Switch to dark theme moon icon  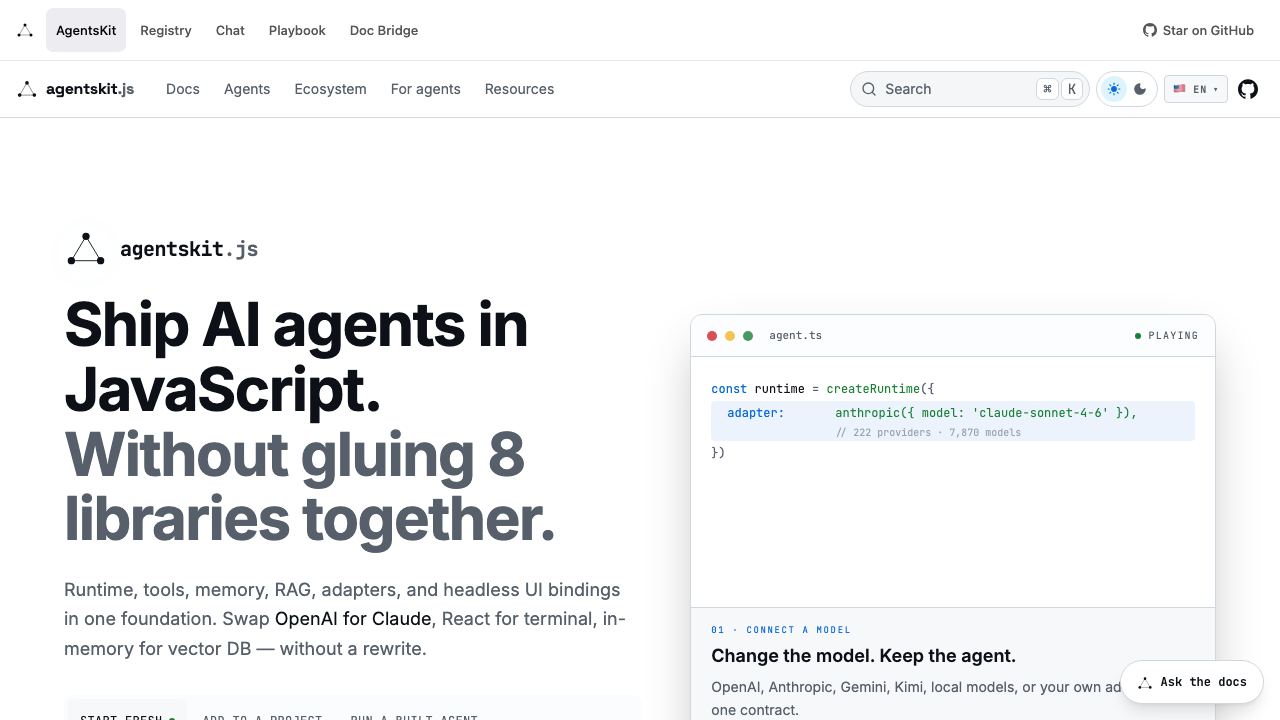(x=1140, y=89)
